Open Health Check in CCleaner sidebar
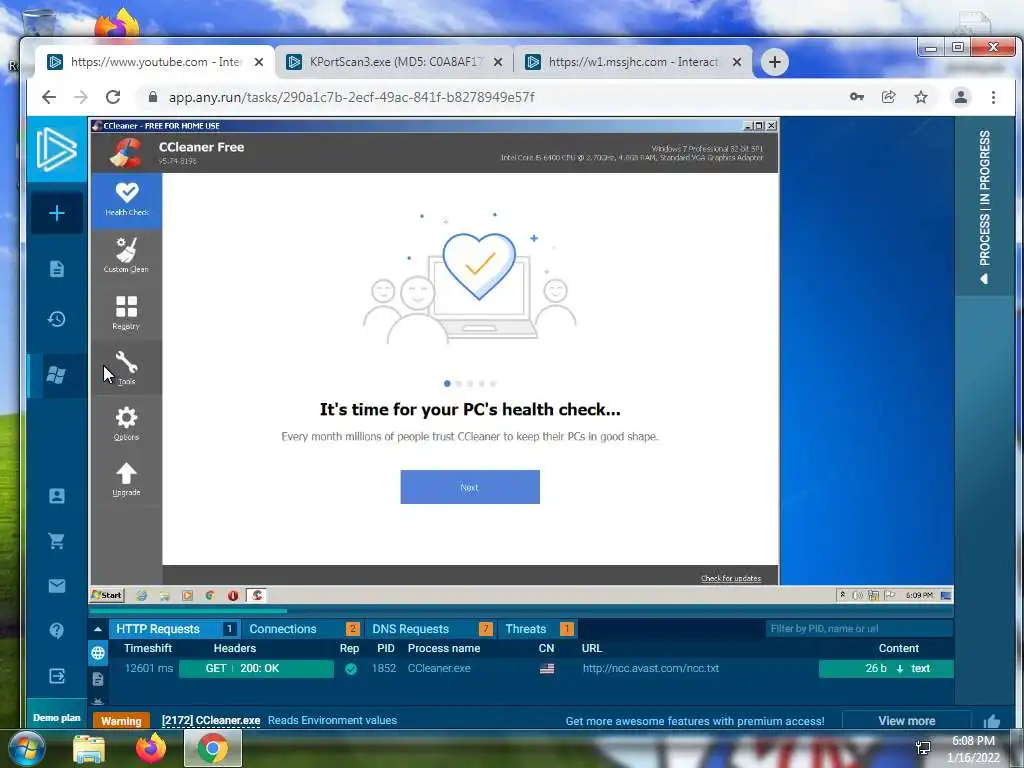1024x768 pixels. pos(127,200)
